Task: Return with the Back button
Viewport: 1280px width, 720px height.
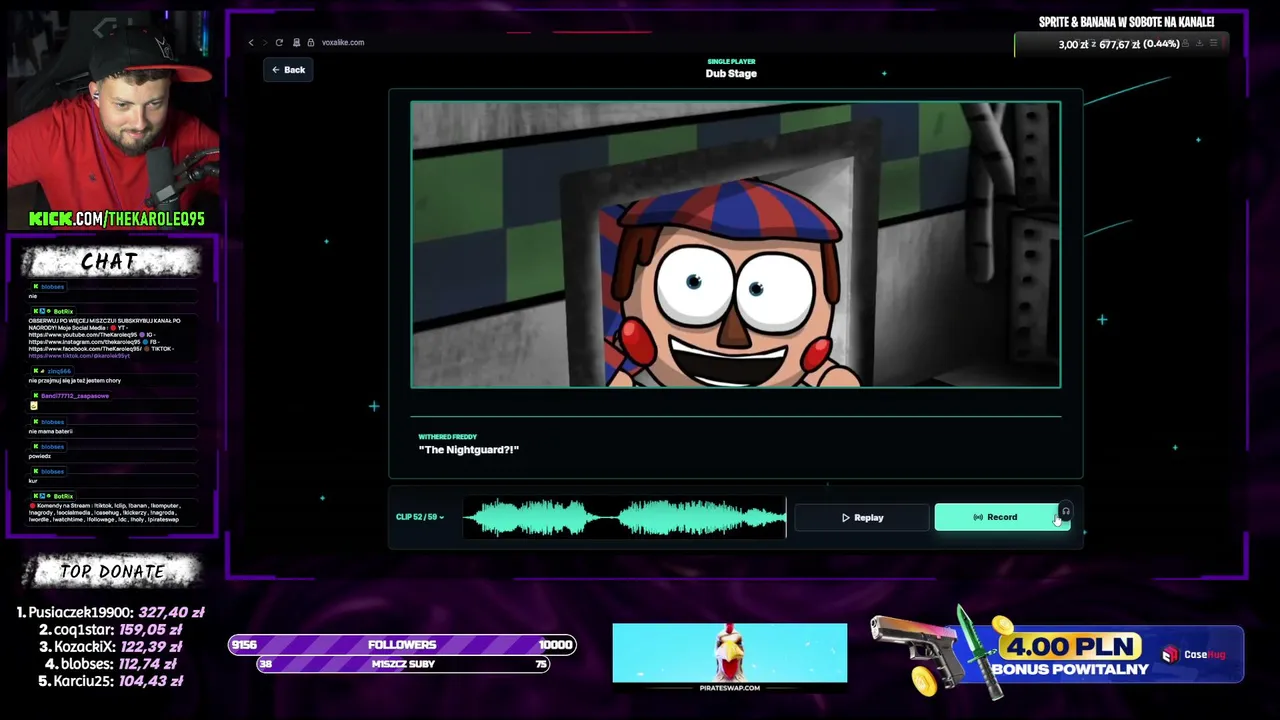Action: (288, 70)
